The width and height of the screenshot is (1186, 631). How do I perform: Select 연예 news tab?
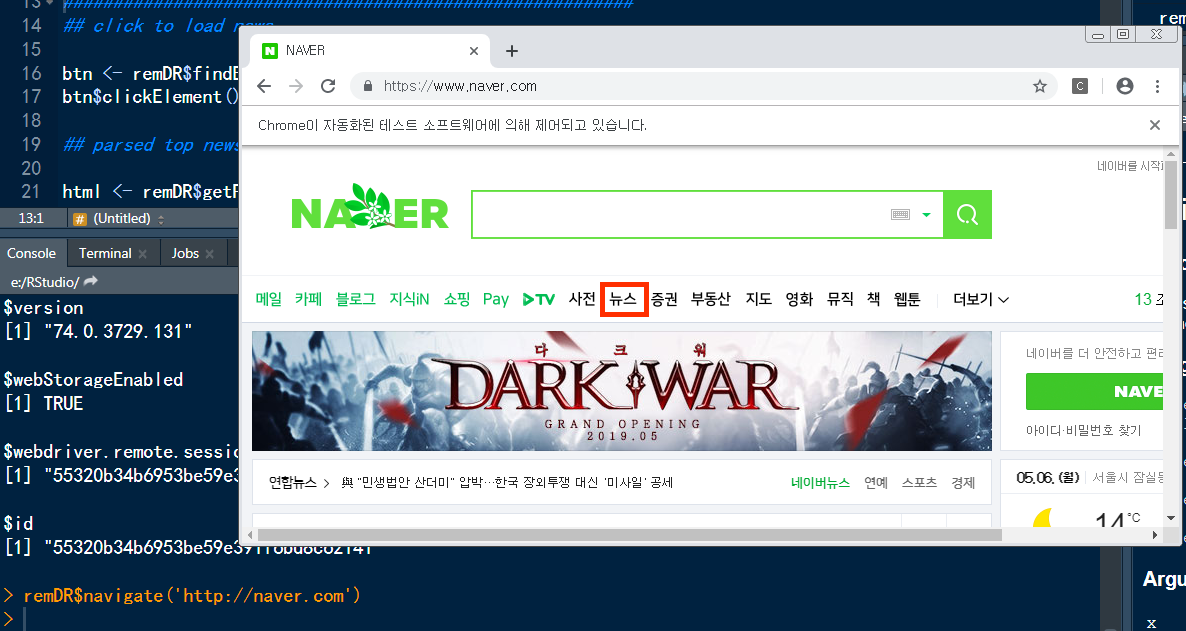876,483
